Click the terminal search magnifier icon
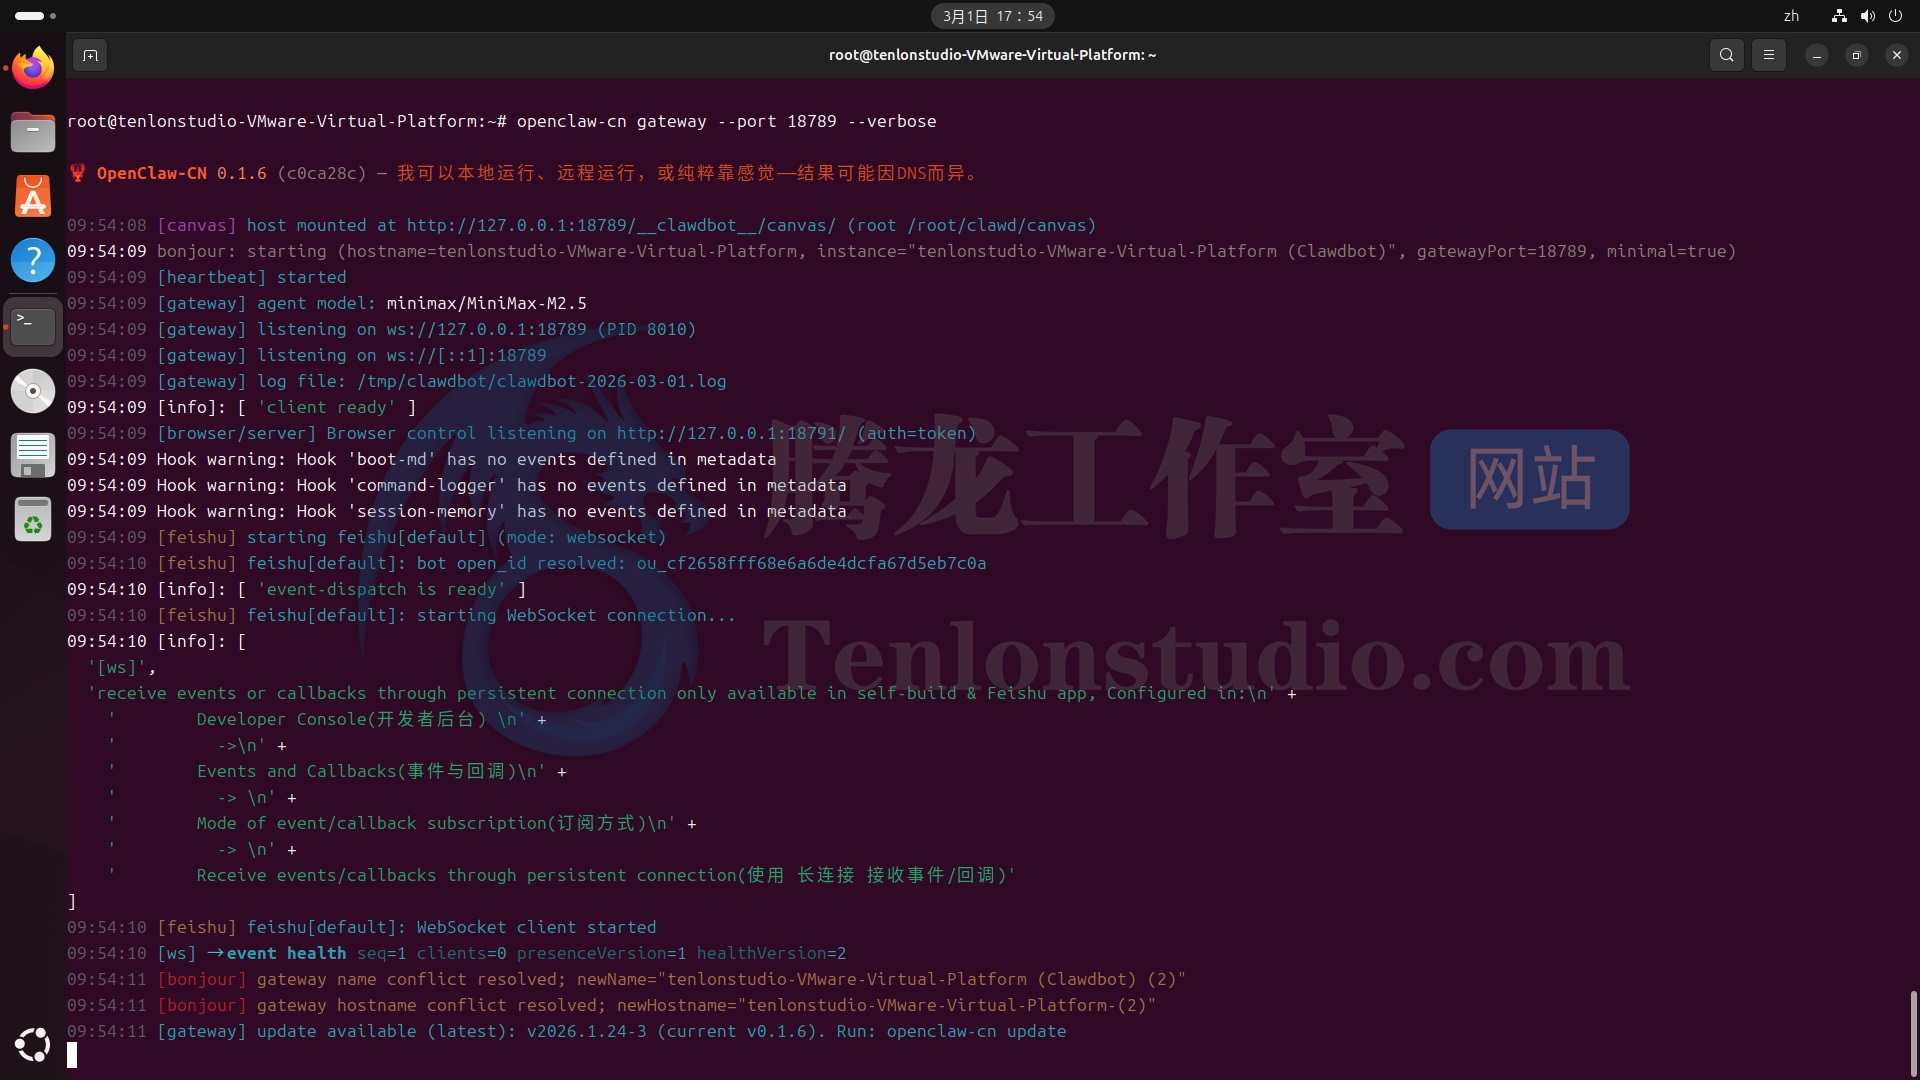The height and width of the screenshot is (1080, 1920). [1726, 55]
